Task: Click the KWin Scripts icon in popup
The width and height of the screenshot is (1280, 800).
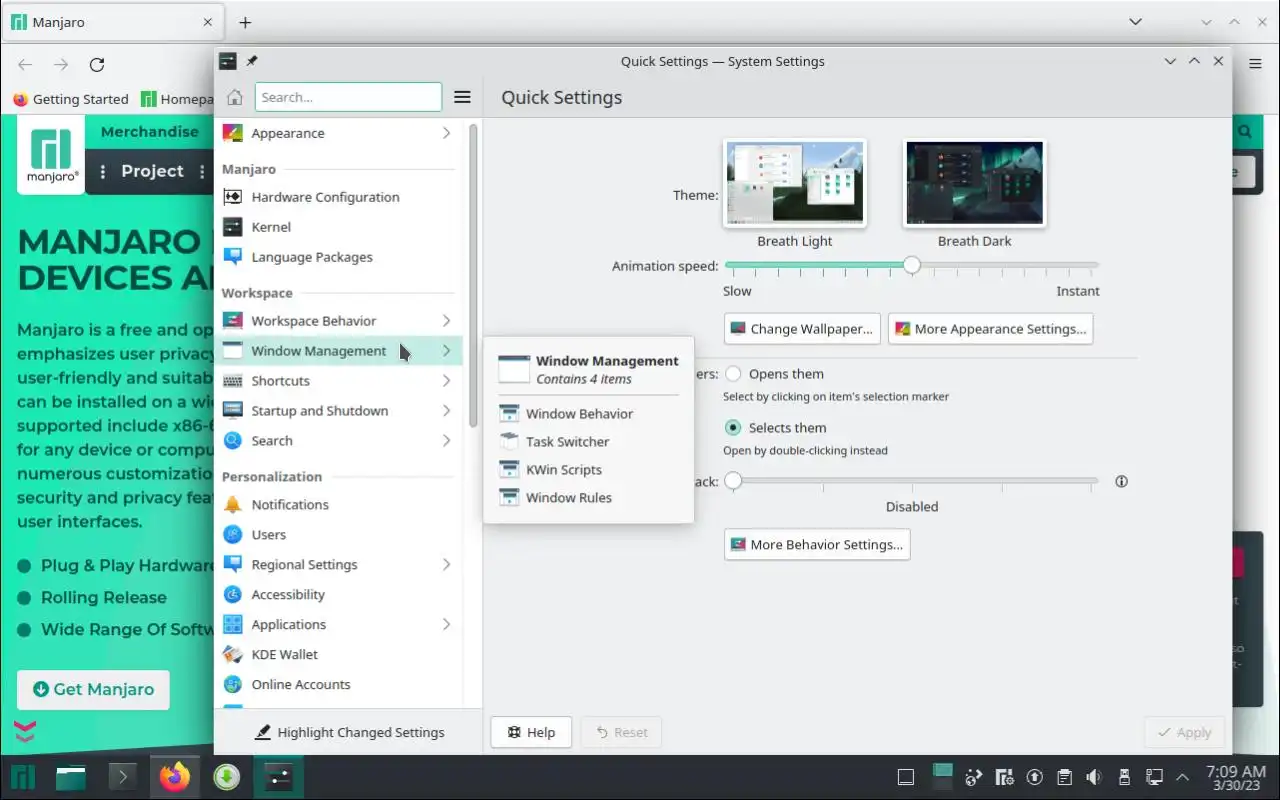Action: click(509, 470)
